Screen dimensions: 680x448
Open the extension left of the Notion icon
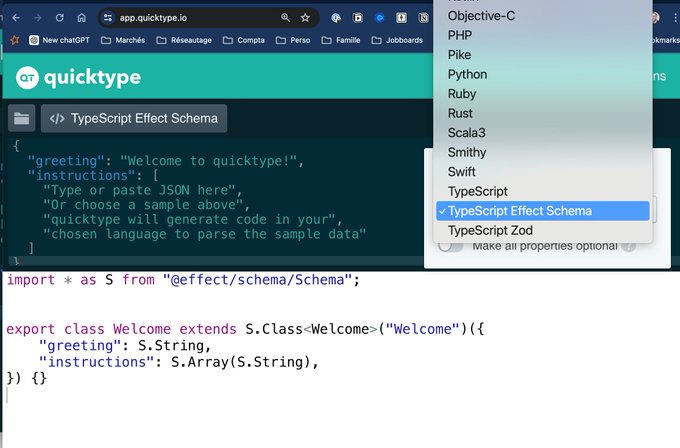(402, 18)
